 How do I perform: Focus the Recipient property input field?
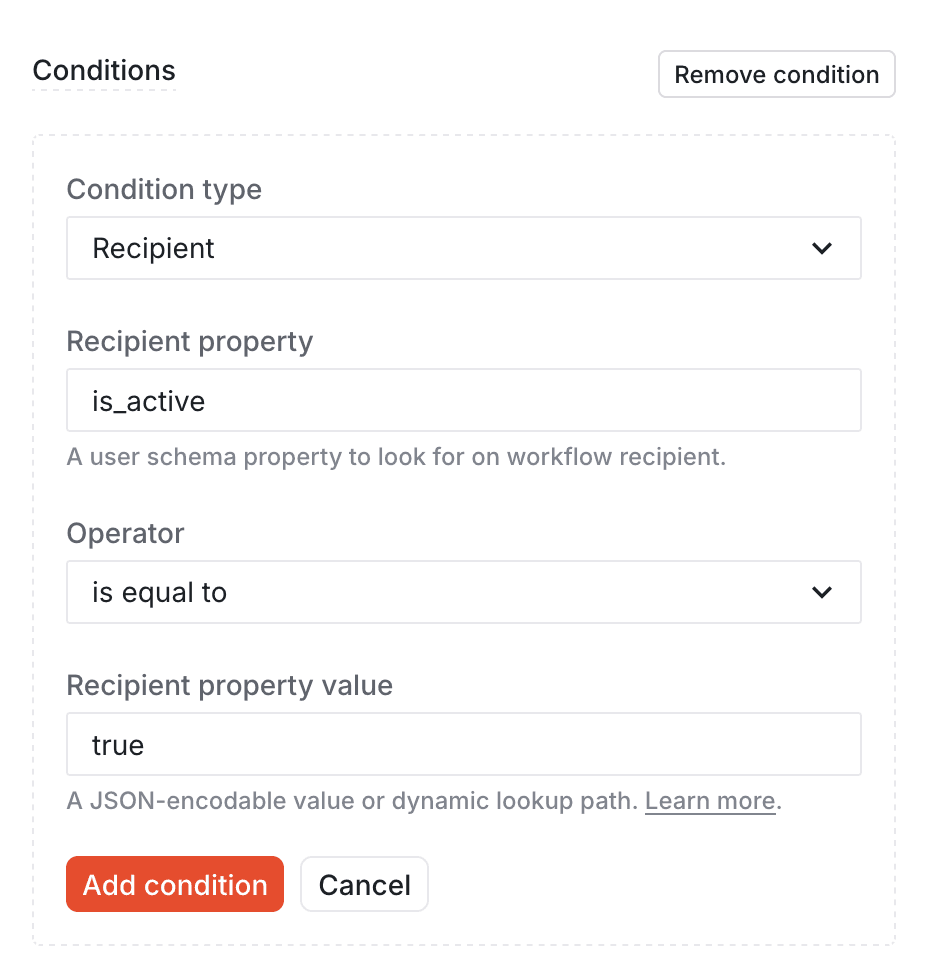tap(463, 400)
